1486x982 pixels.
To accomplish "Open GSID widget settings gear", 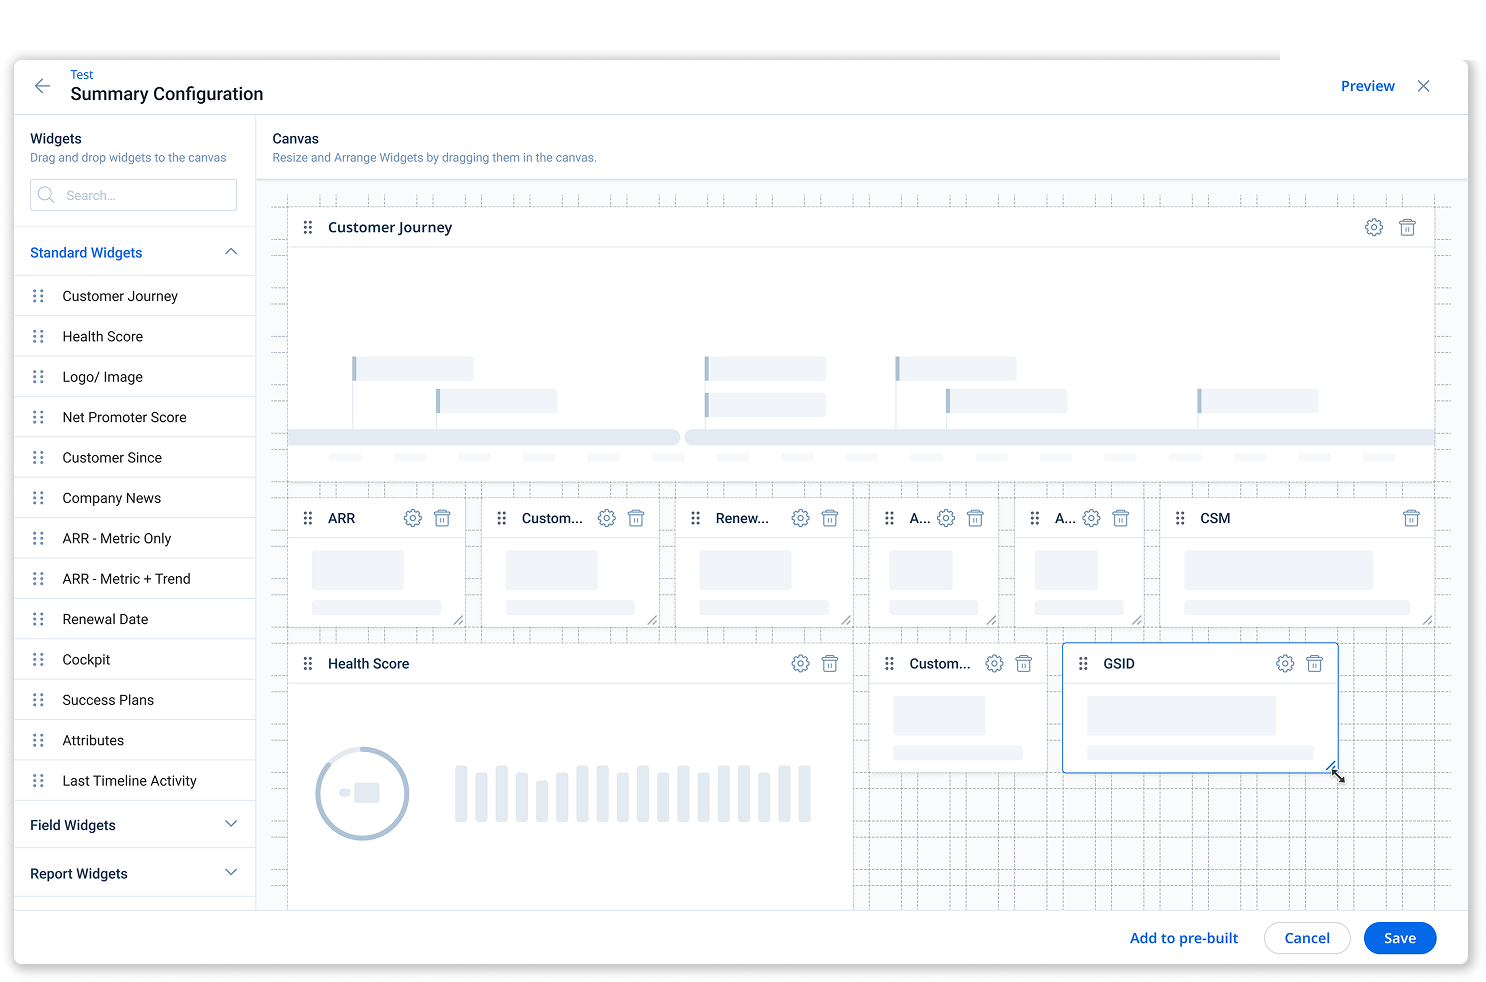I will [1285, 664].
